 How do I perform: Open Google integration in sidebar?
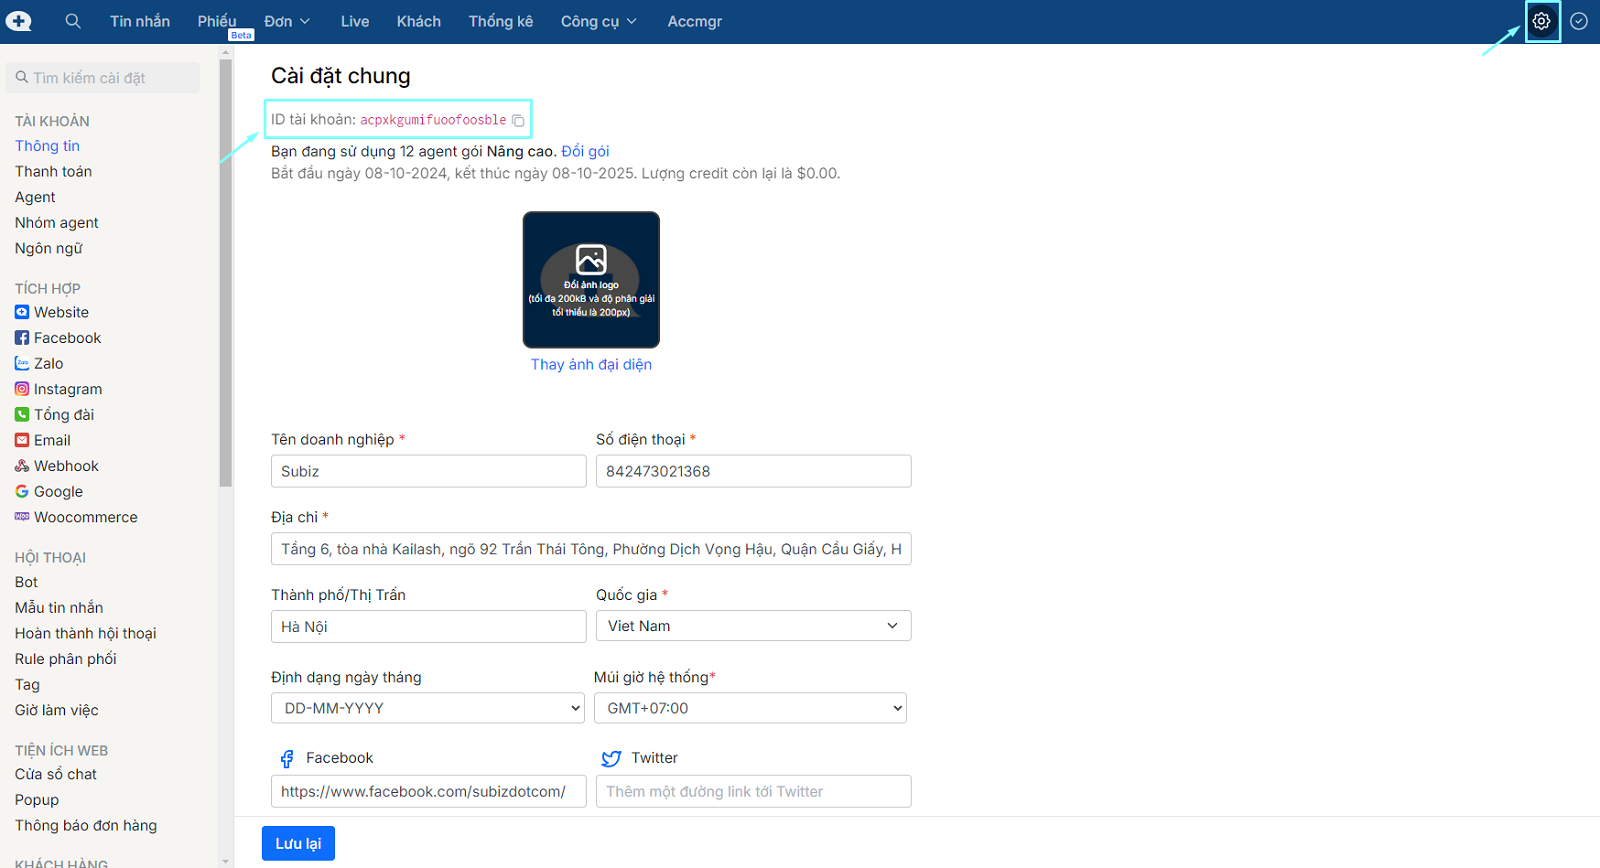[58, 492]
